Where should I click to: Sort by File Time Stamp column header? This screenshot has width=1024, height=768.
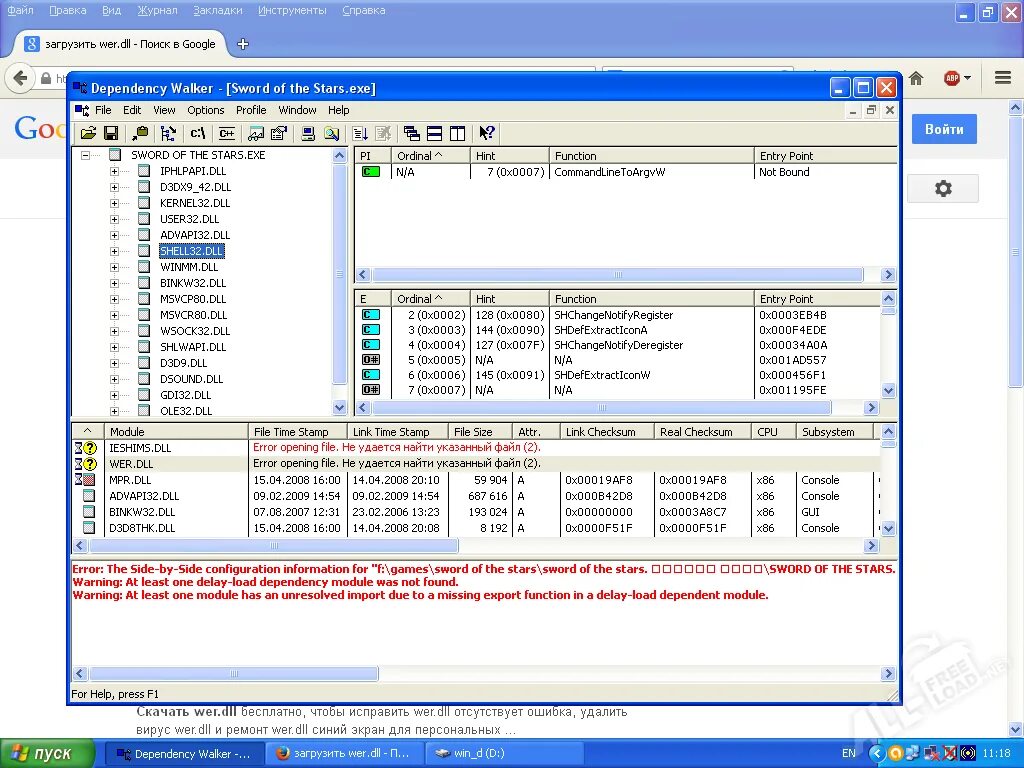(298, 432)
